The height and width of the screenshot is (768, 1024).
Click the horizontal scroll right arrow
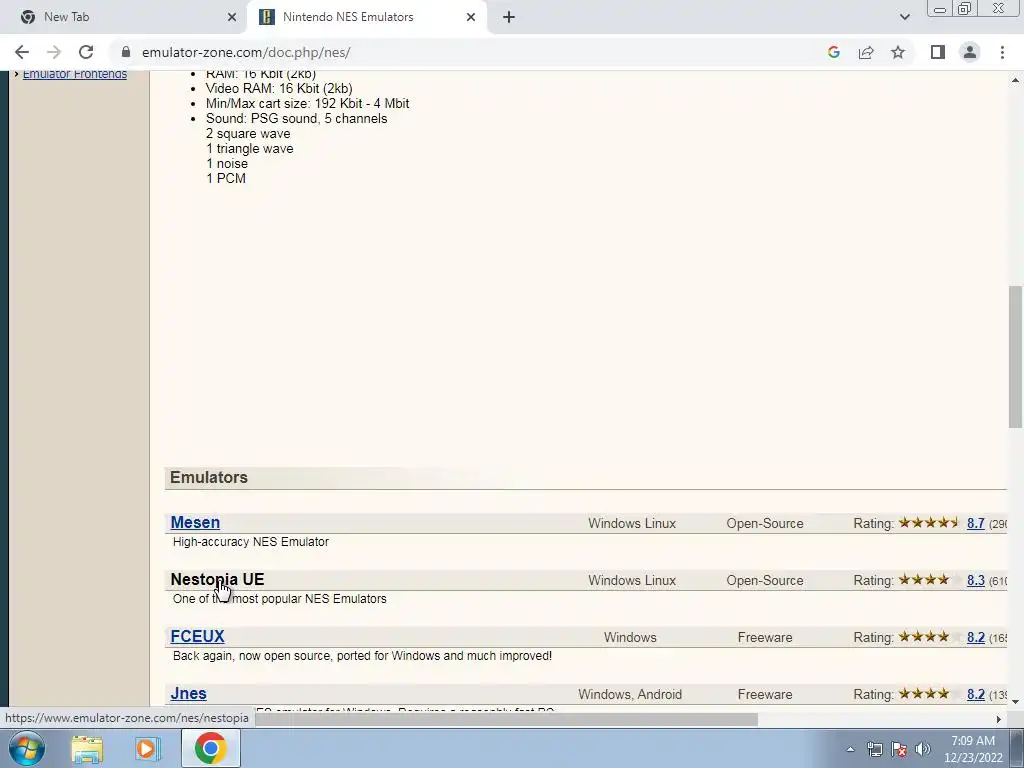[x=998, y=719]
